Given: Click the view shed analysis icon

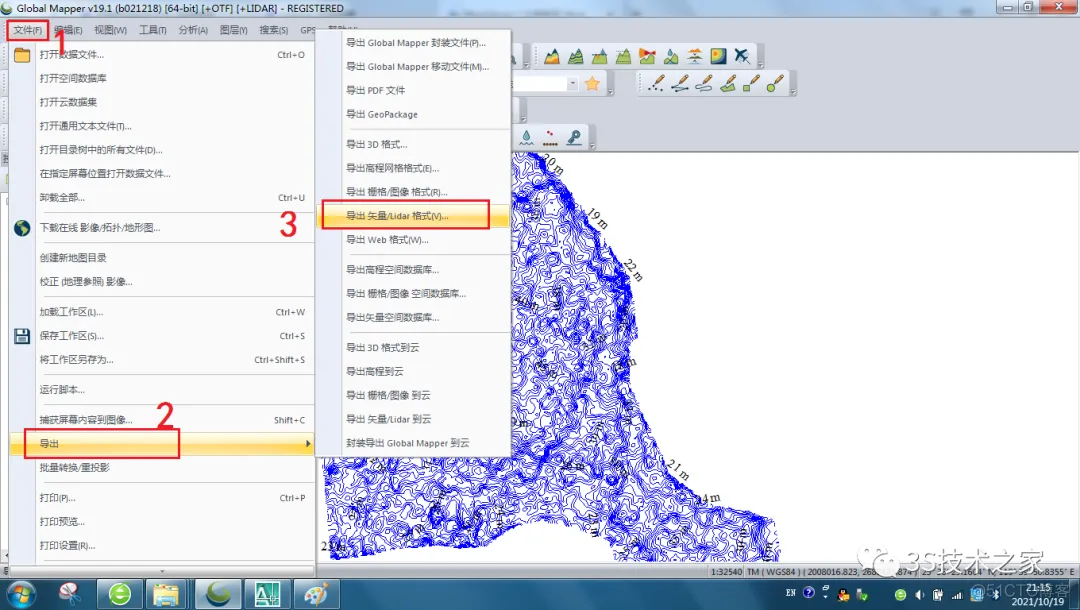Looking at the screenshot, I should (x=647, y=56).
